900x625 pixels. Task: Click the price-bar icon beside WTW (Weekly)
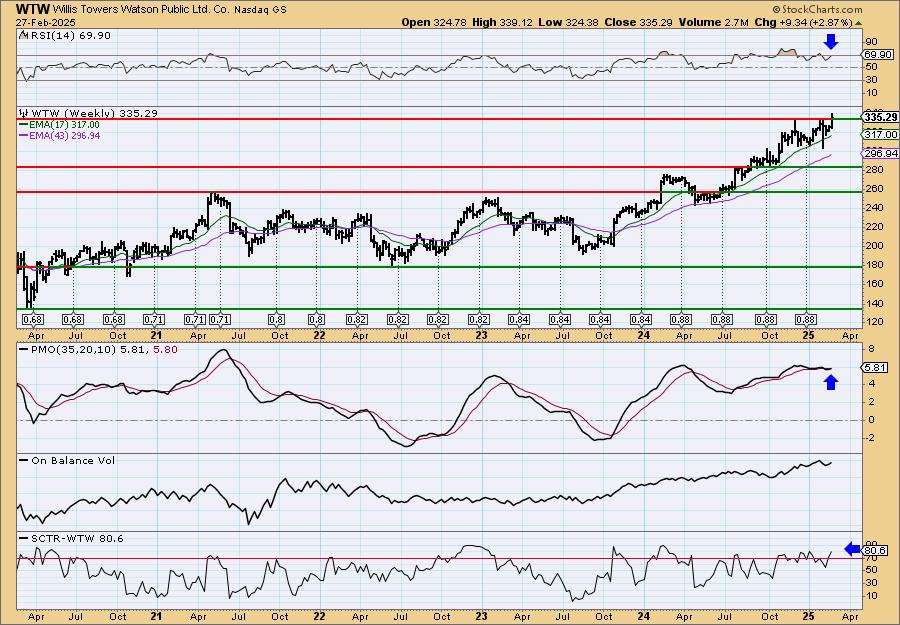coord(24,113)
